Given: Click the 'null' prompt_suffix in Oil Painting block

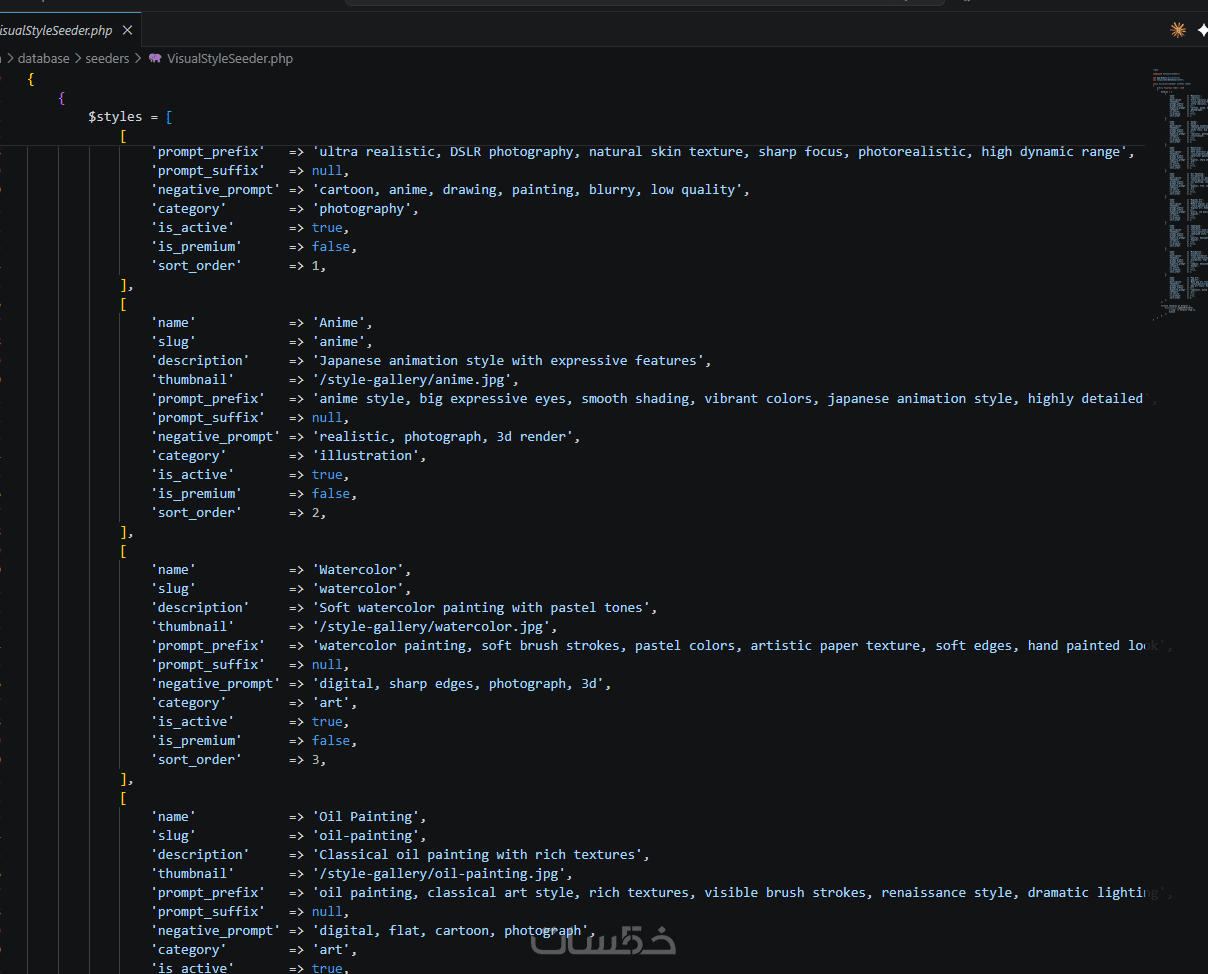Looking at the screenshot, I should [327, 912].
